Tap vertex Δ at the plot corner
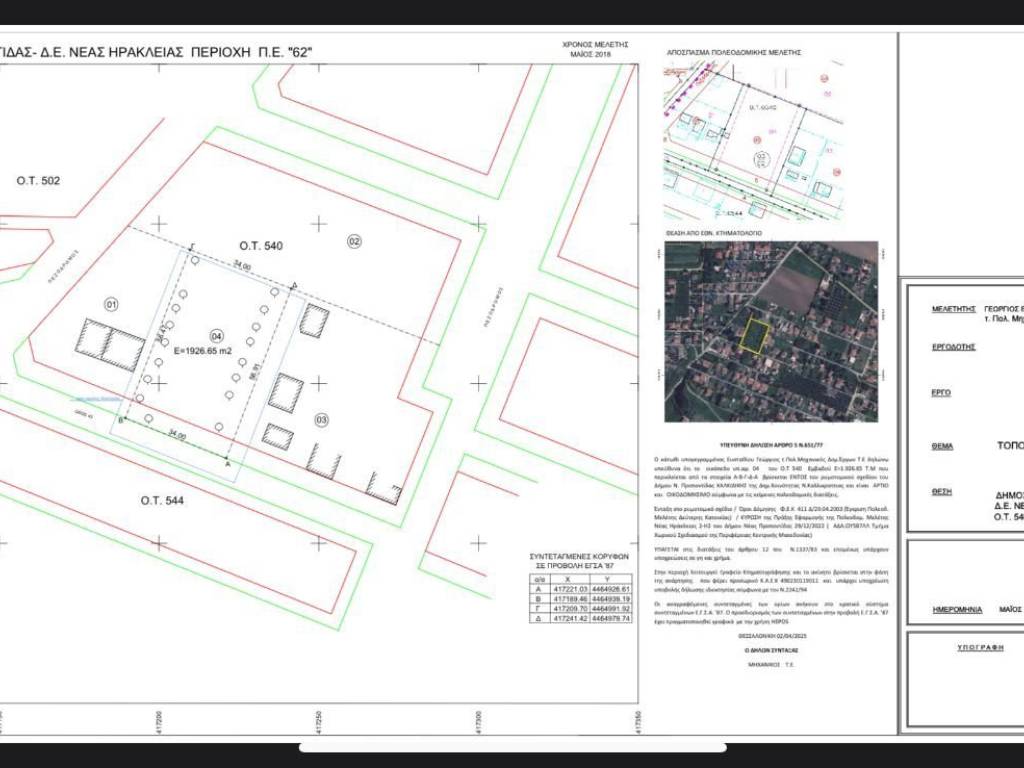This screenshot has width=1024, height=768. pos(293,286)
